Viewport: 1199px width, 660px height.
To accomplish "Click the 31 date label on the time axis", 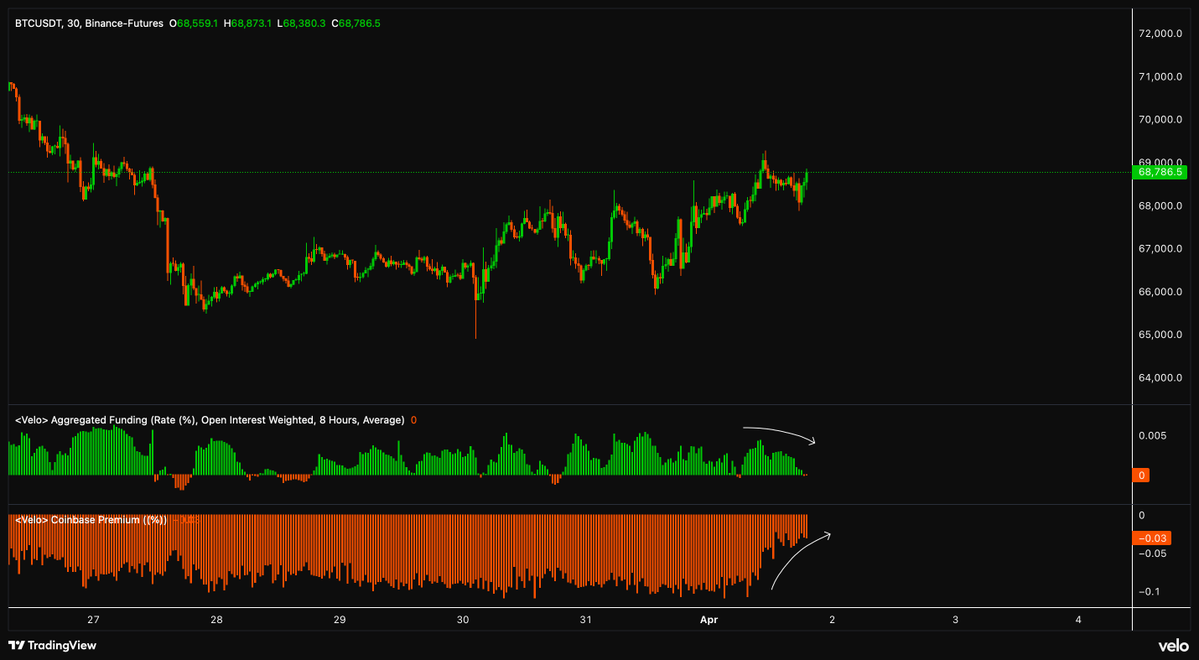I will [585, 620].
